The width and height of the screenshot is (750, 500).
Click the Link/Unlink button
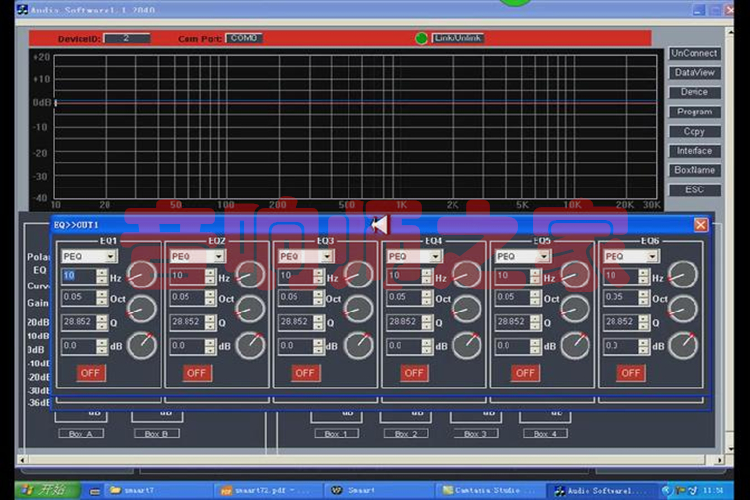click(x=458, y=38)
